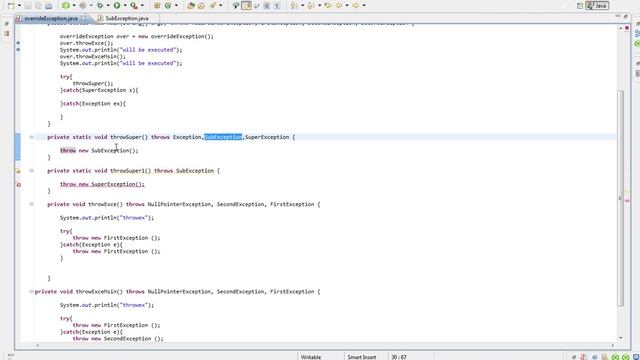Click the warning marker beside throwSuper1 line

pos(18,171)
